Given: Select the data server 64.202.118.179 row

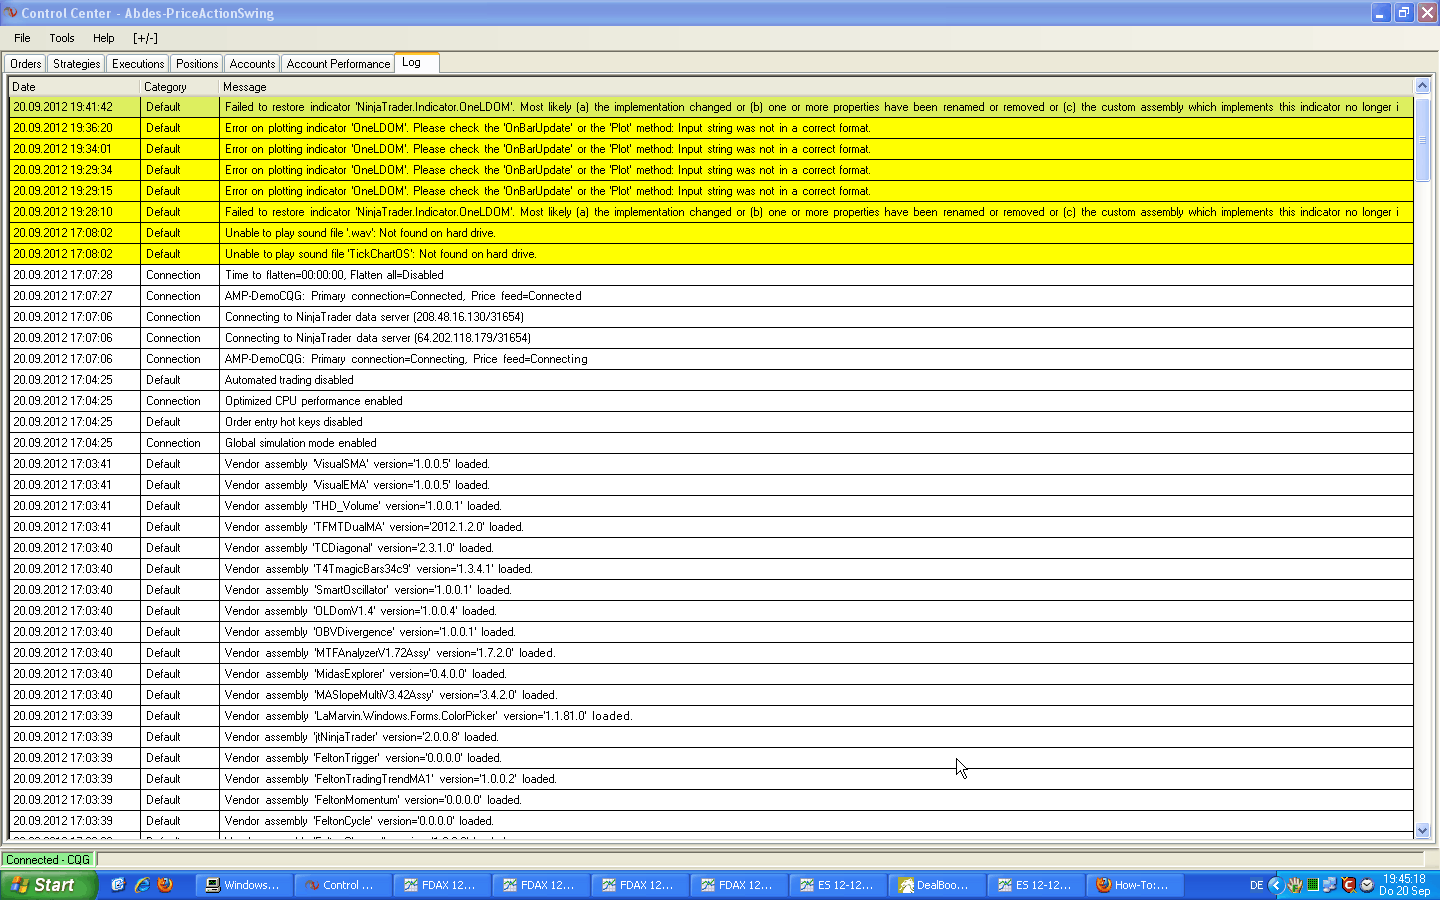Looking at the screenshot, I should click(711, 338).
